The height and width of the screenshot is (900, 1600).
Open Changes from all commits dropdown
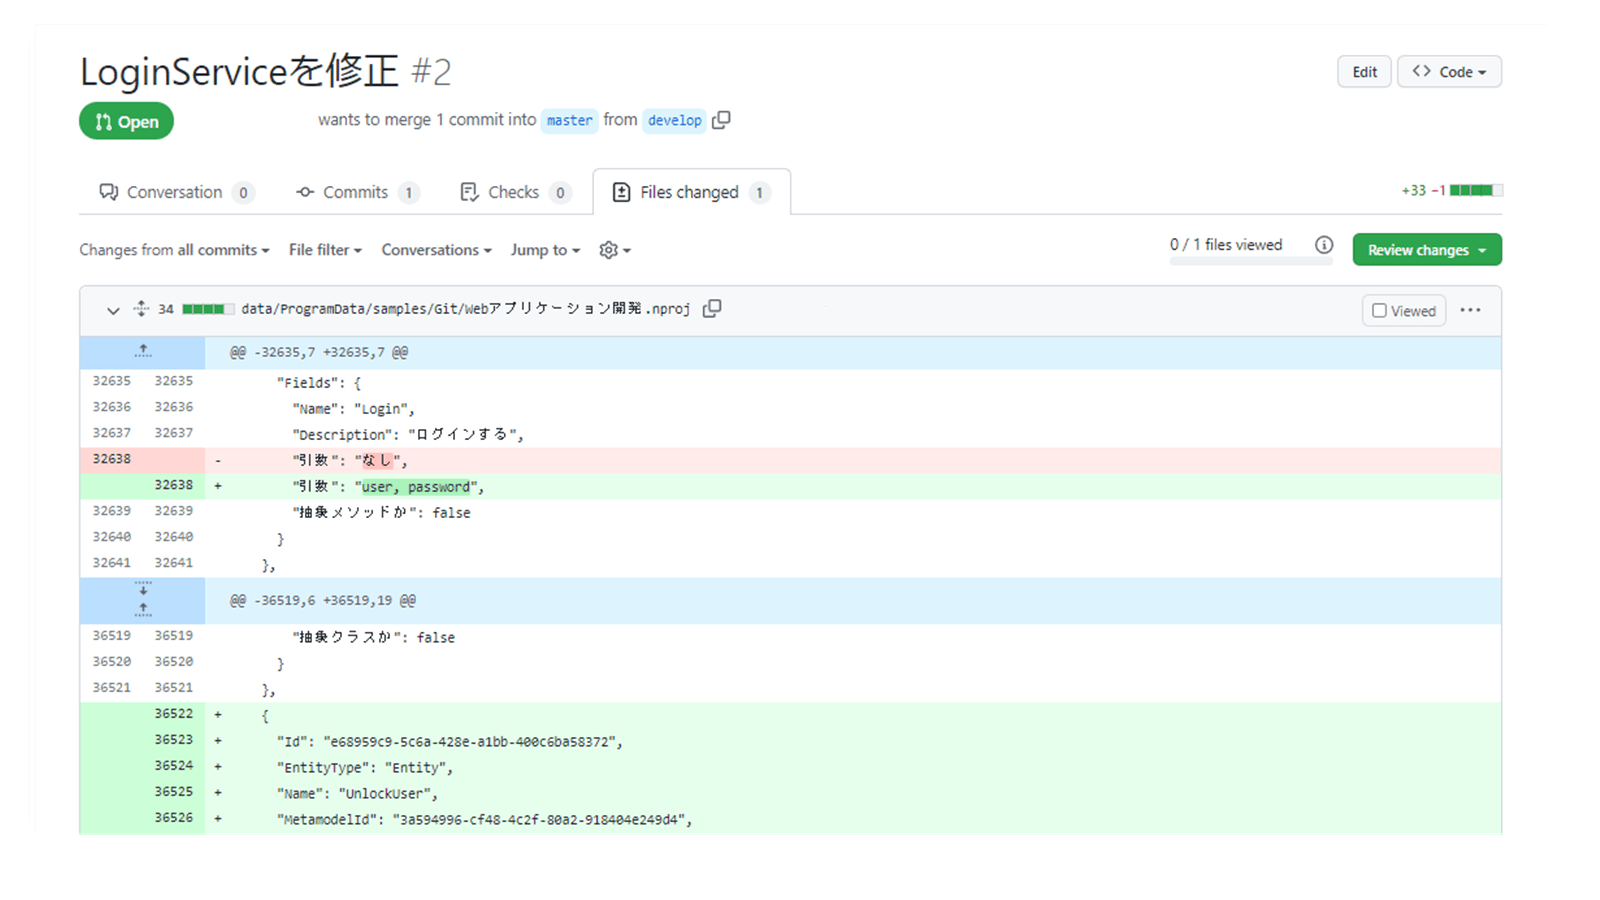coord(174,250)
